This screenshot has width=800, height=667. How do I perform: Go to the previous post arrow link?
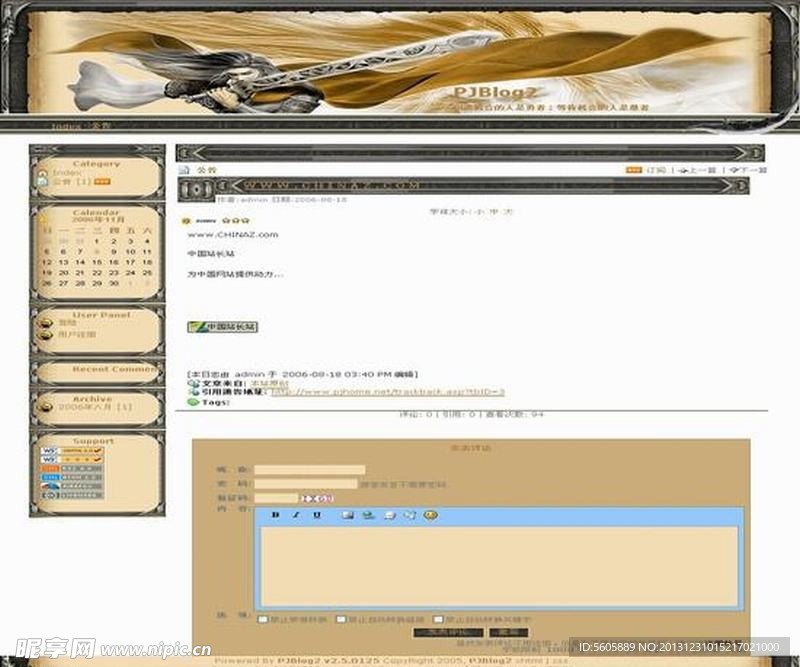coord(697,171)
